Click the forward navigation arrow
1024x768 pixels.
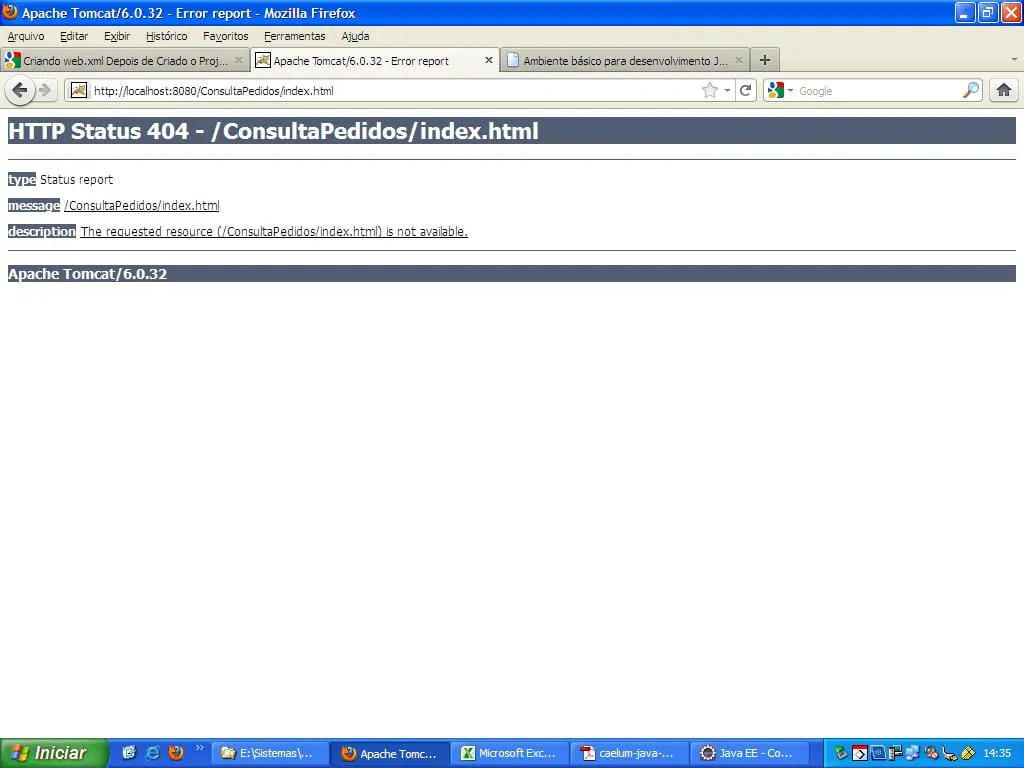pyautogui.click(x=44, y=90)
